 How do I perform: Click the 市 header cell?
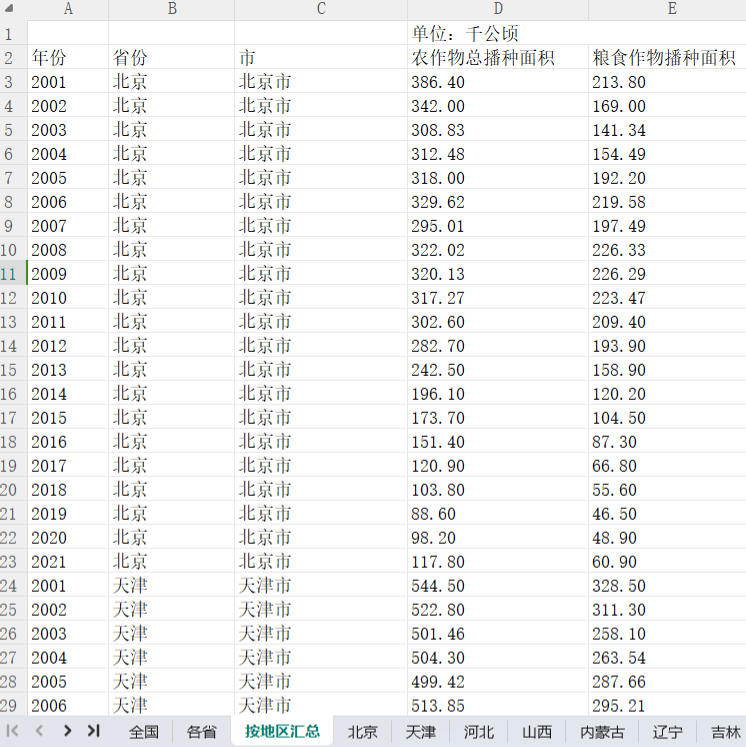click(x=321, y=58)
